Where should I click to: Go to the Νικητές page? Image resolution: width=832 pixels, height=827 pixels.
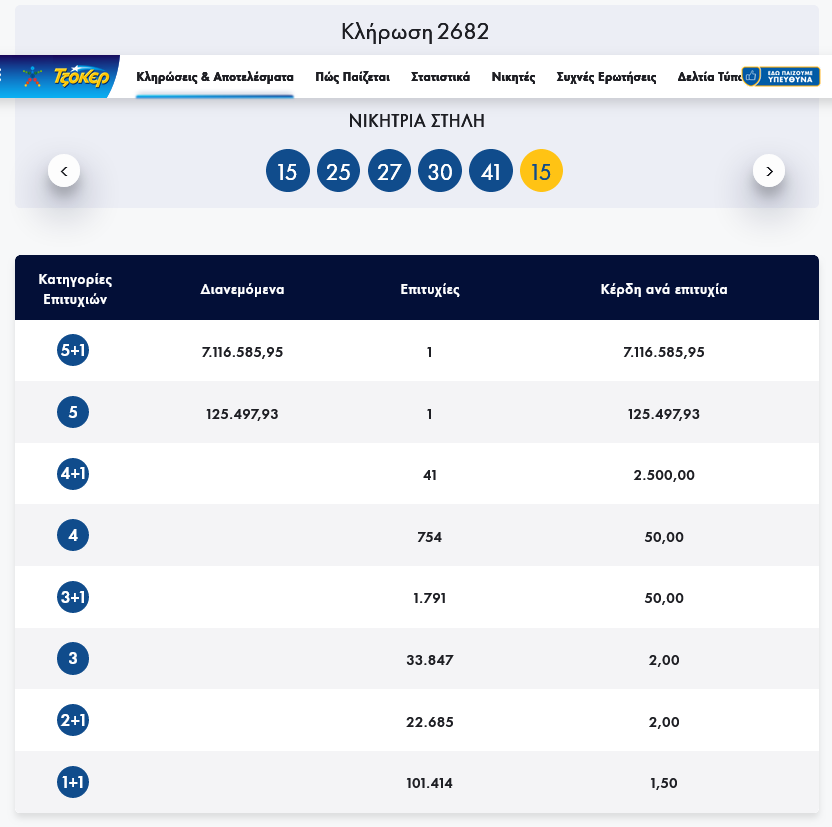(513, 77)
